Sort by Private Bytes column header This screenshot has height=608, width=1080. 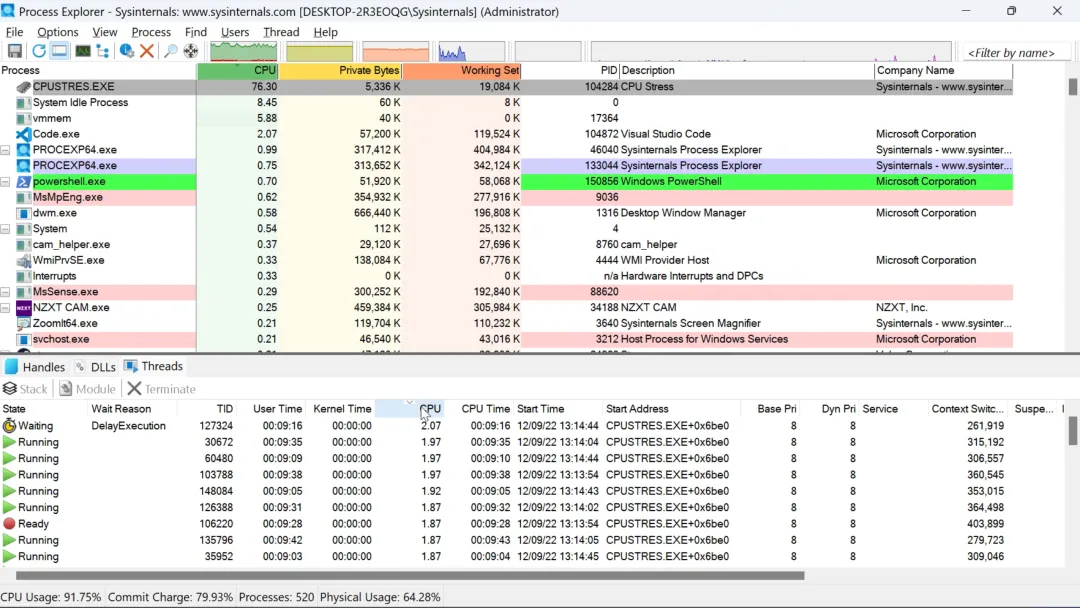click(341, 70)
